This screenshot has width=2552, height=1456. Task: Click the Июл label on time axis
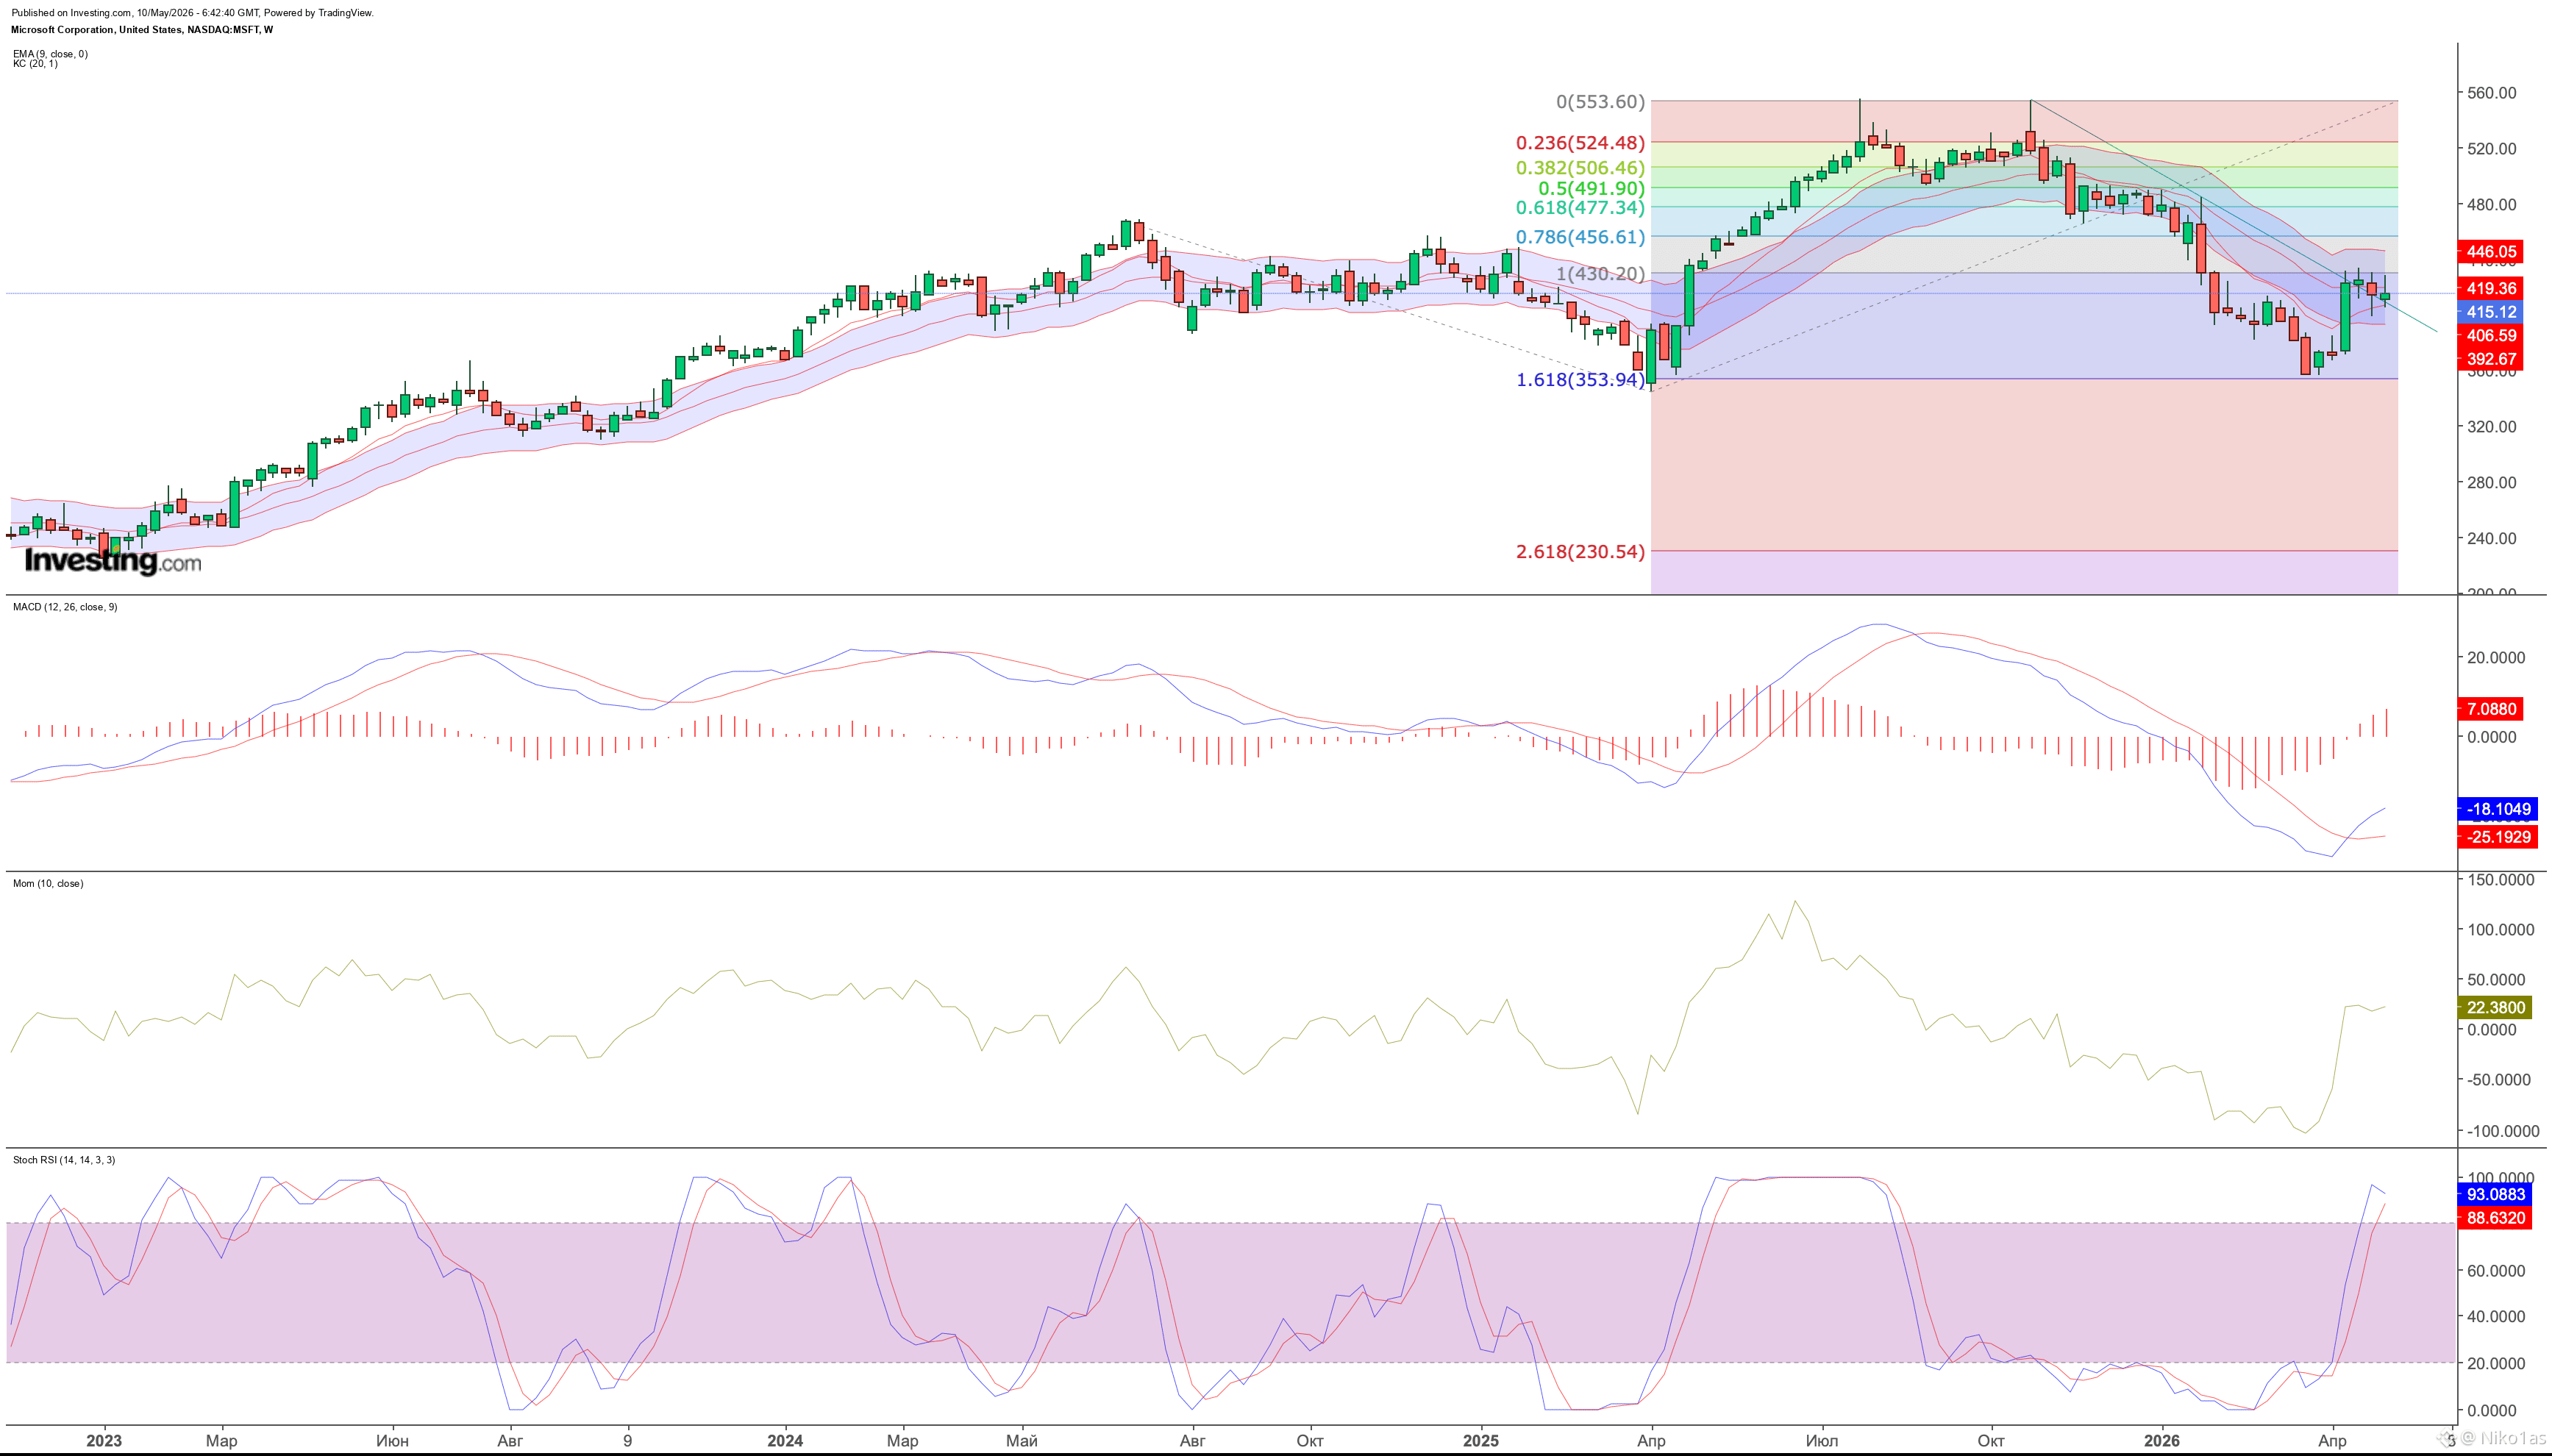click(1822, 1441)
